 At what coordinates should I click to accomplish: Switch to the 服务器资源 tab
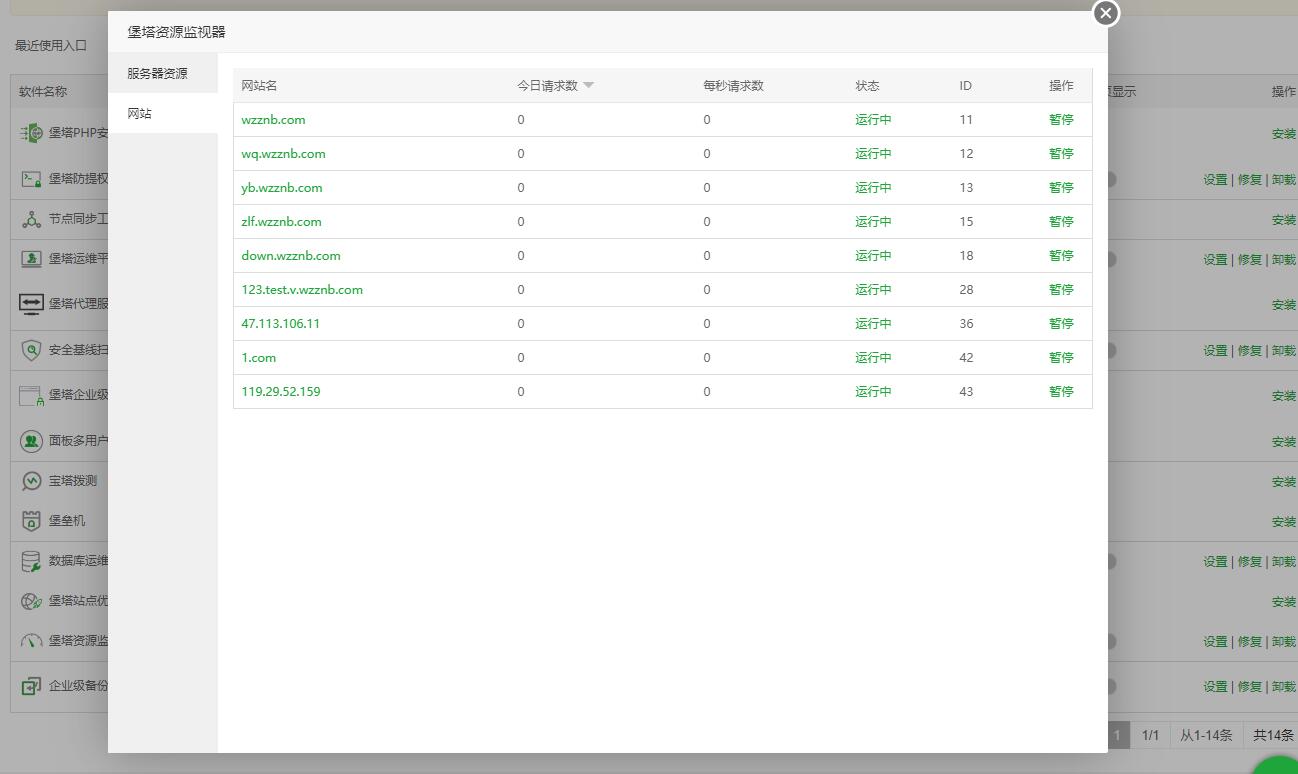[x=163, y=73]
